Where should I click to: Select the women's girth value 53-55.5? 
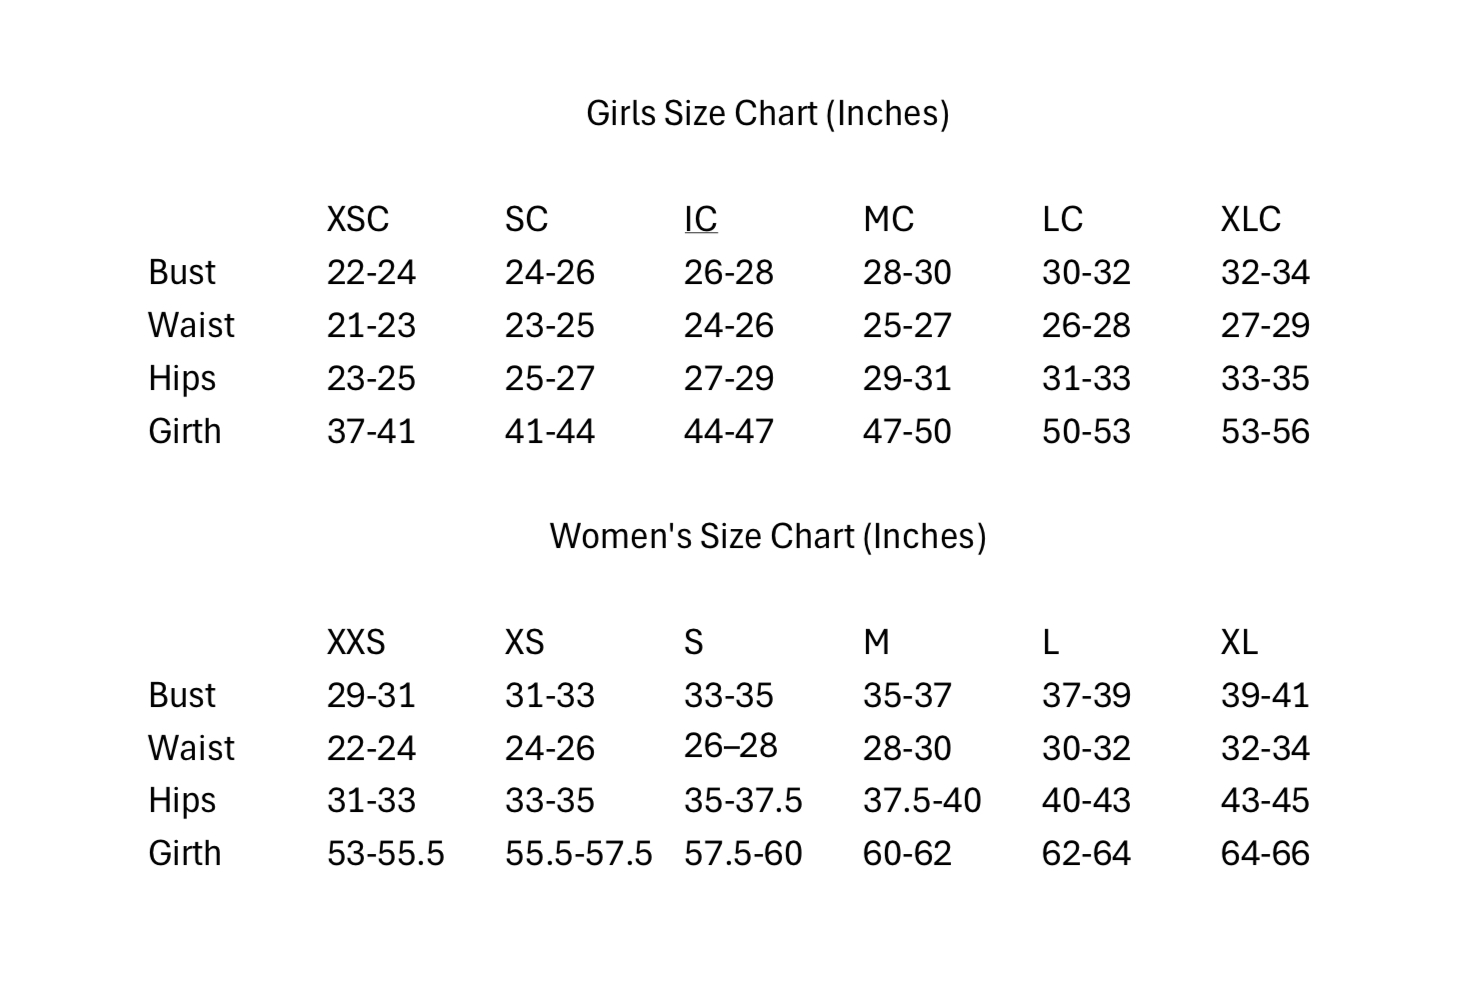tap(385, 853)
